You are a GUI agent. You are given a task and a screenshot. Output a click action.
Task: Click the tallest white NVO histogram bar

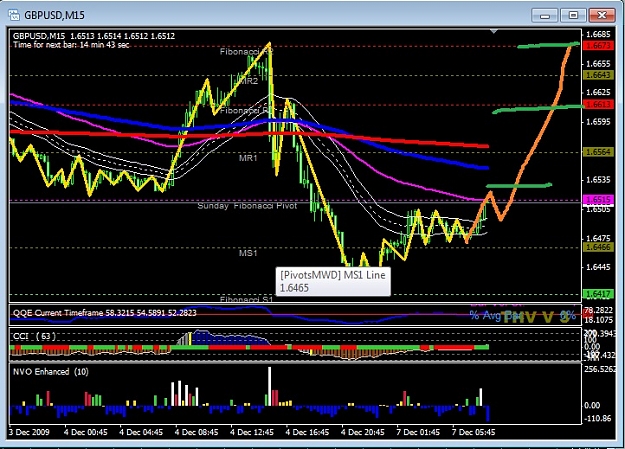pyautogui.click(x=269, y=386)
